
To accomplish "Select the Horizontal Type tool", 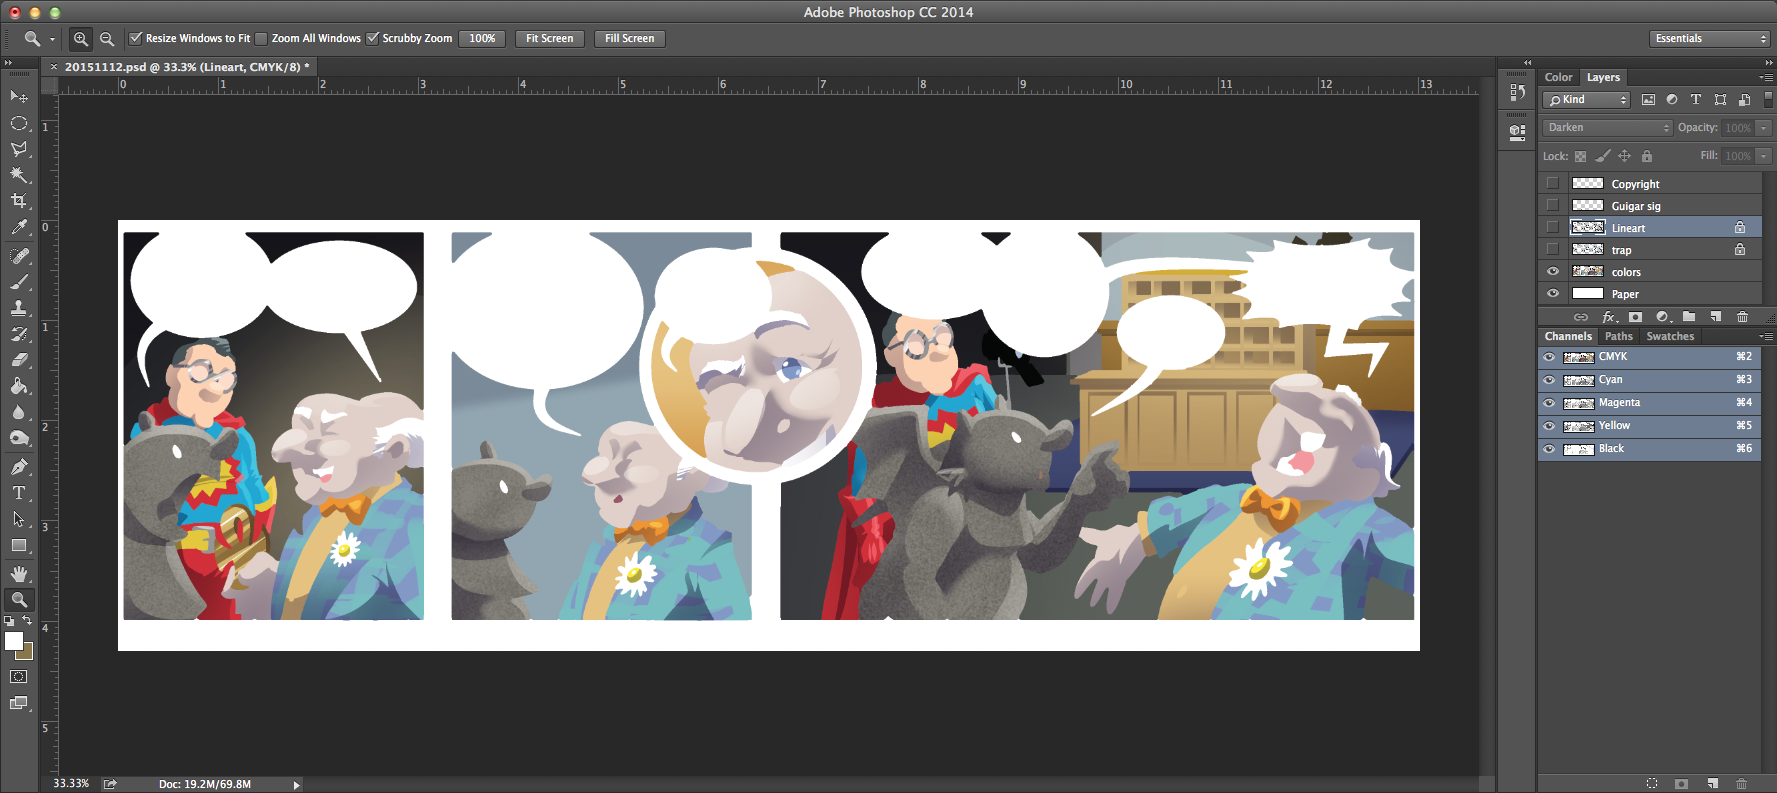I will pyautogui.click(x=19, y=493).
